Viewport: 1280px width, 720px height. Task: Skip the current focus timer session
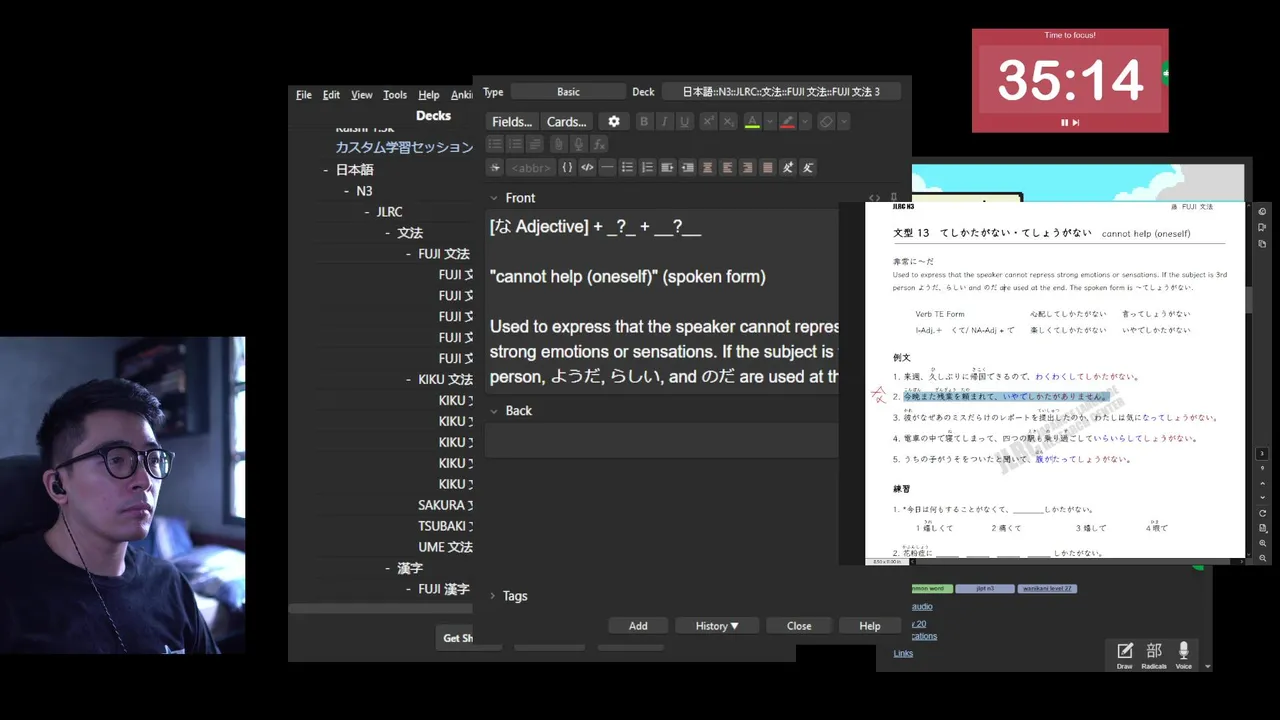(1076, 122)
